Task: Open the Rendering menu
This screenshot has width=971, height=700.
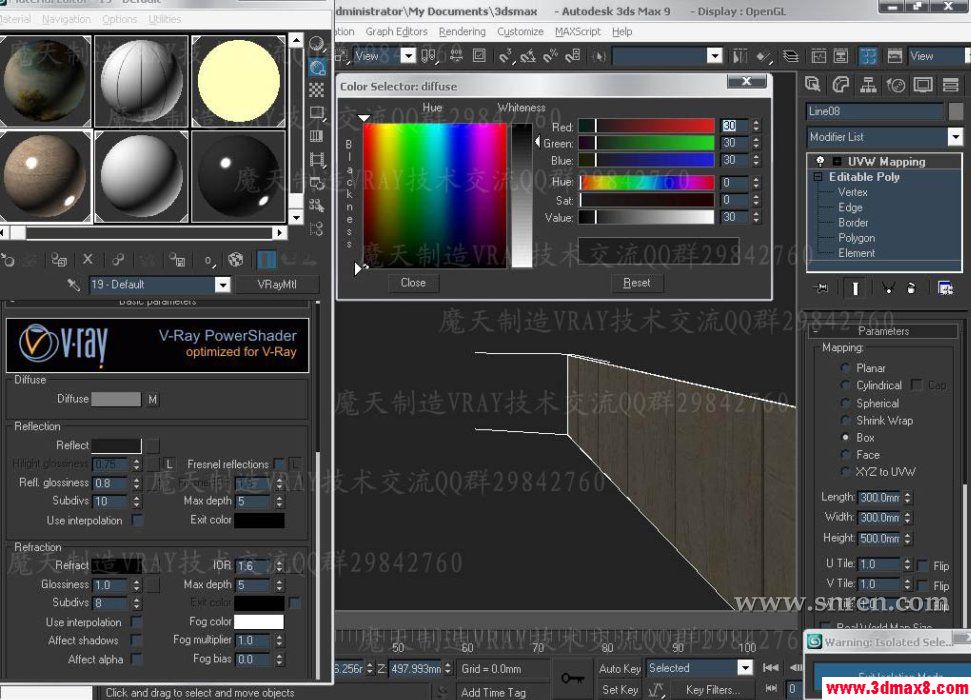Action: coord(462,32)
